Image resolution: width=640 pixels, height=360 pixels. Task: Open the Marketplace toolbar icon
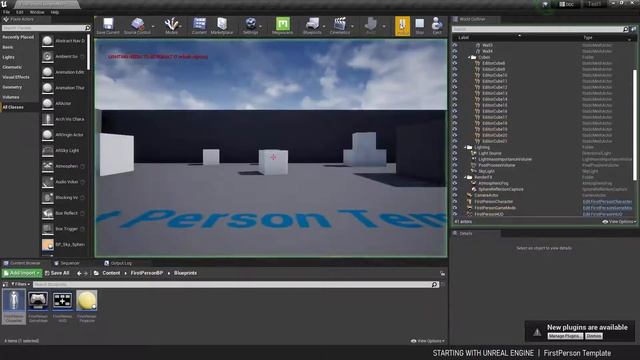222,24
